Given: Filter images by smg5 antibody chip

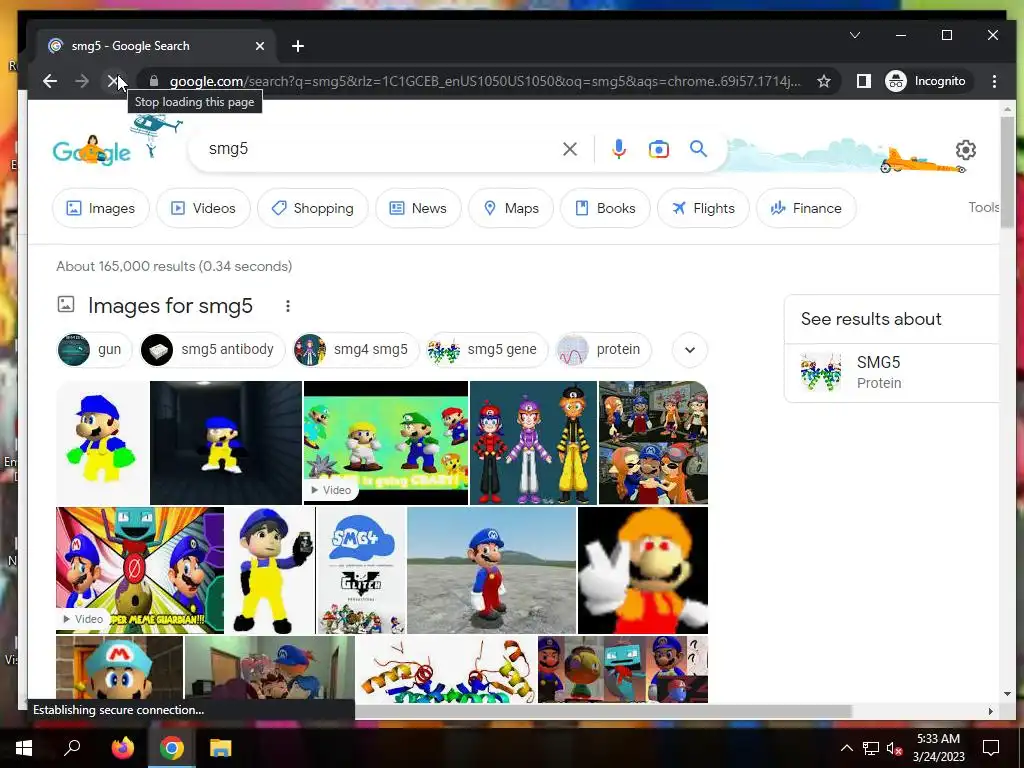Looking at the screenshot, I should pyautogui.click(x=212, y=349).
